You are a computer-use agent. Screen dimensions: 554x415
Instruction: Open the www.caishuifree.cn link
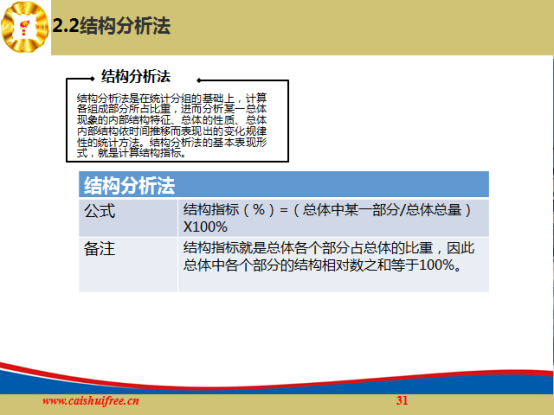(x=91, y=401)
